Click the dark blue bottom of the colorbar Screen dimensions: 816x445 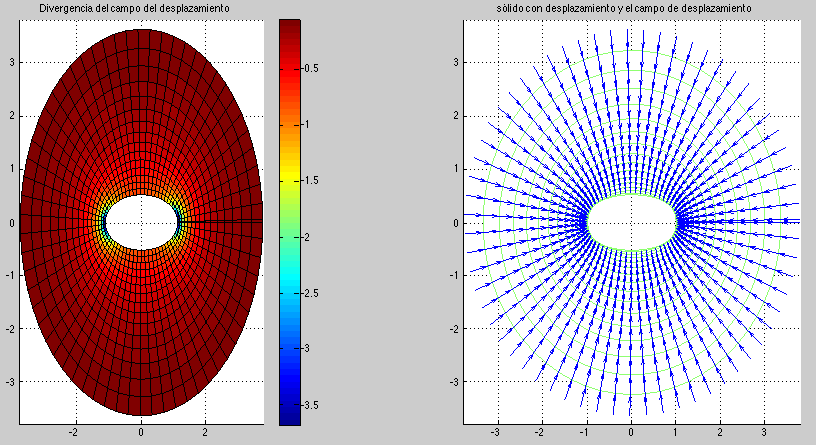point(289,417)
